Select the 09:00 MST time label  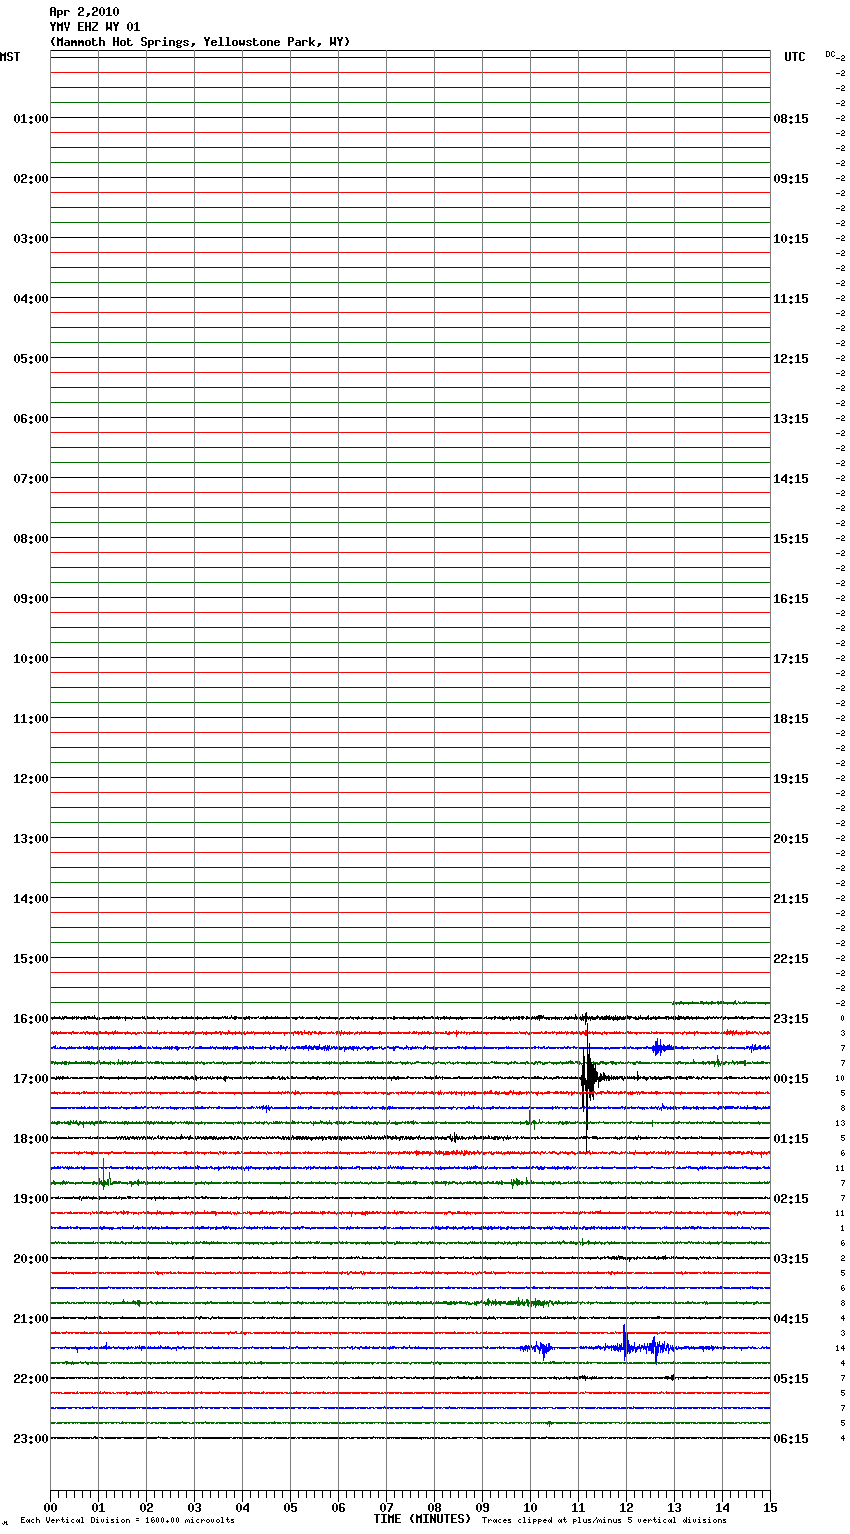pyautogui.click(x=31, y=599)
